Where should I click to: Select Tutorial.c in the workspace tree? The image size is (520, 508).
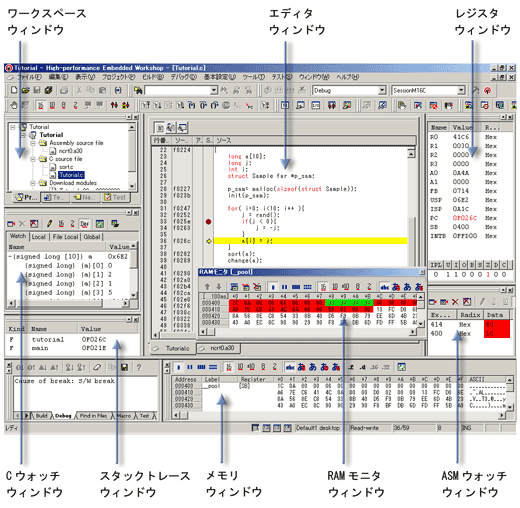72,175
